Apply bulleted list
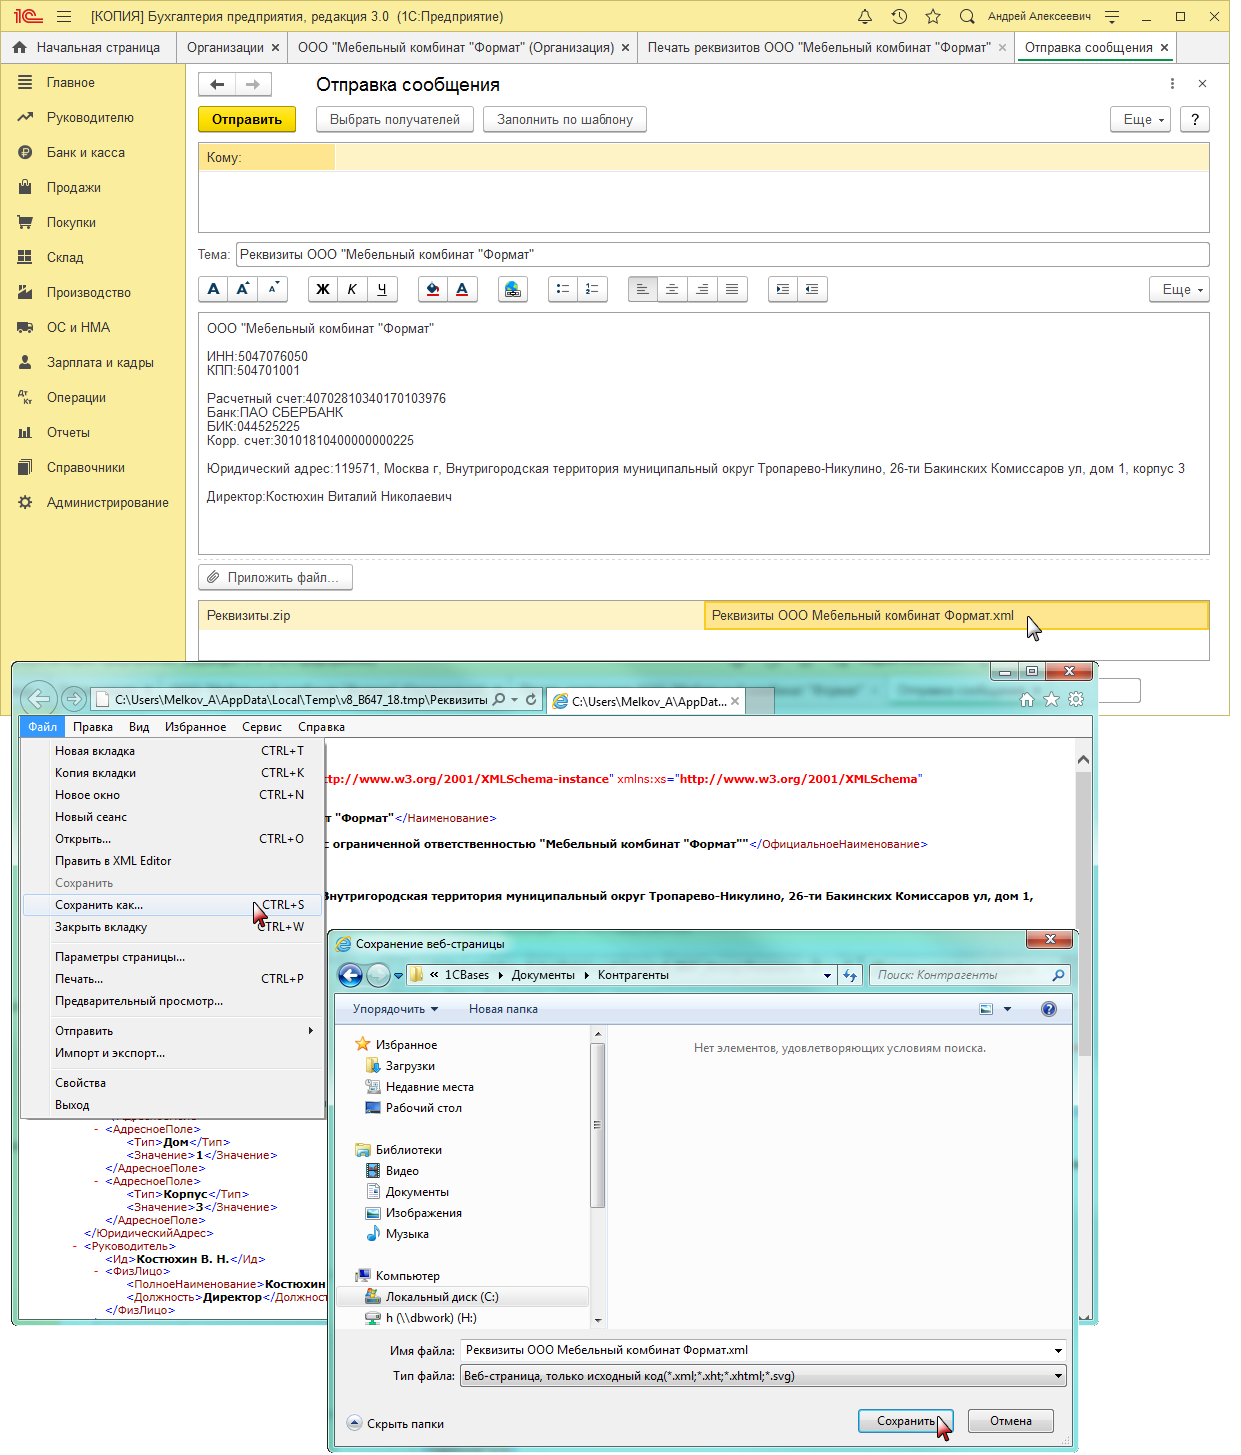The width and height of the screenshot is (1241, 1455). (563, 289)
